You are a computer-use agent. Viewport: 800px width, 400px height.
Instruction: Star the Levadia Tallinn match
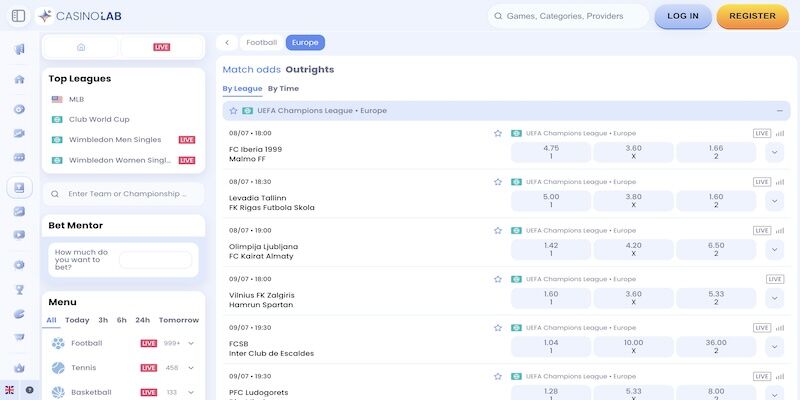pyautogui.click(x=498, y=182)
